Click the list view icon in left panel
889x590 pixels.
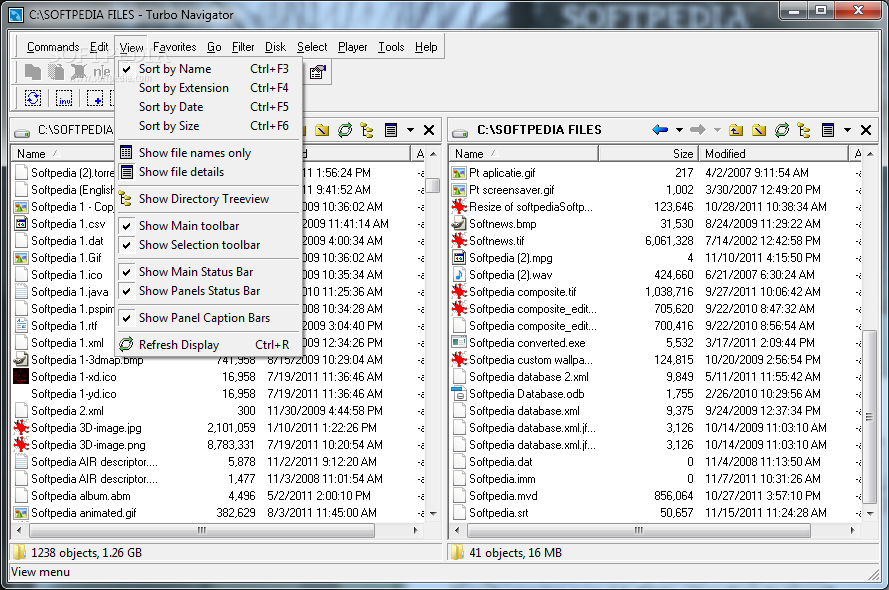pos(391,130)
